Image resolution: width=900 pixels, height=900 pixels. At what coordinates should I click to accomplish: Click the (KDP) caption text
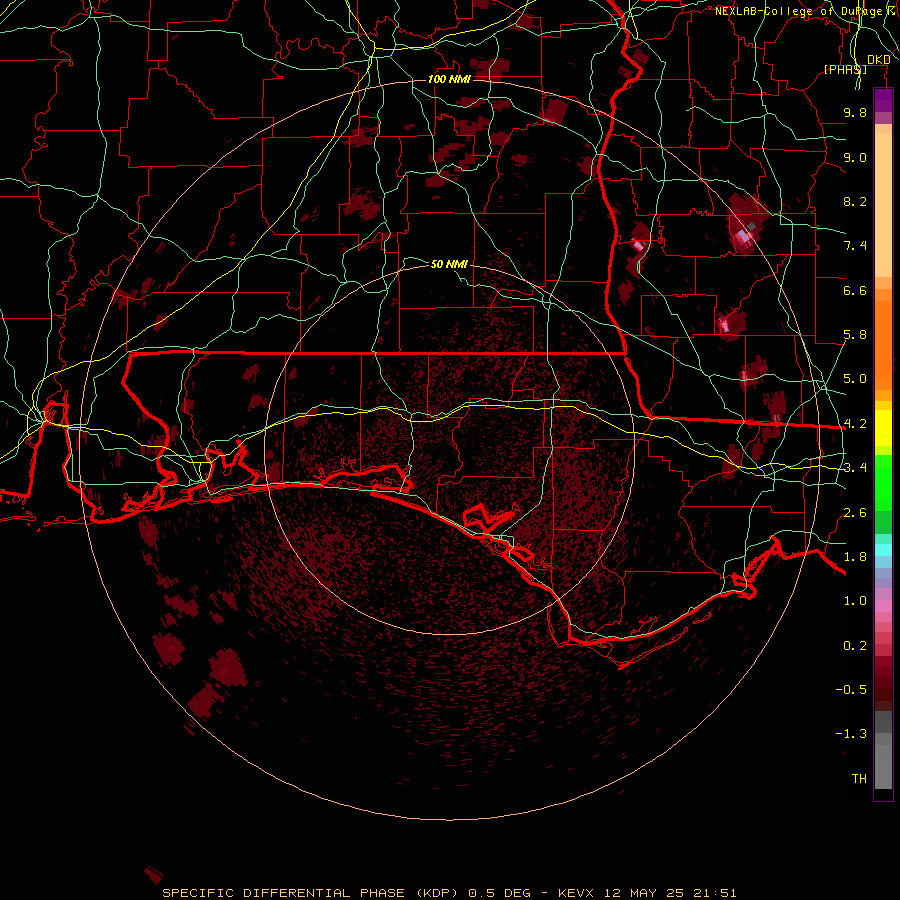tap(437, 893)
